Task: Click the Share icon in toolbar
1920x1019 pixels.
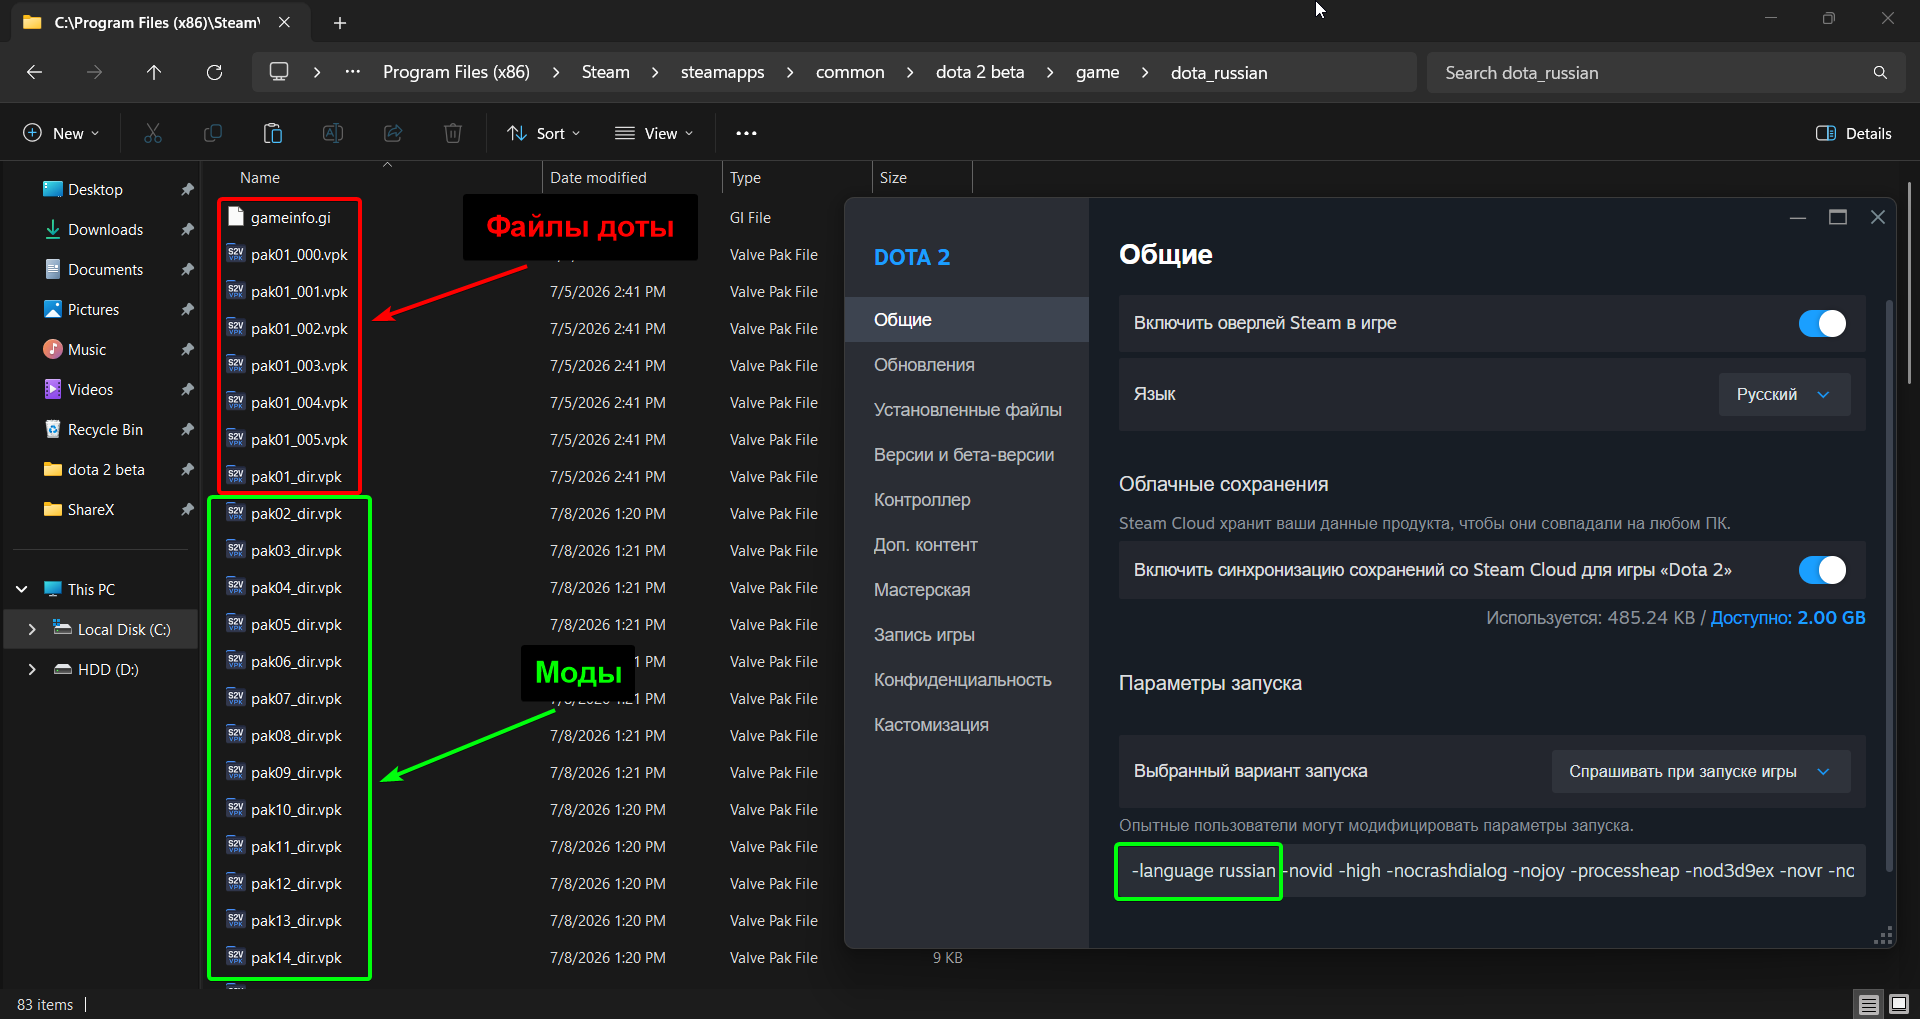Action: click(393, 133)
